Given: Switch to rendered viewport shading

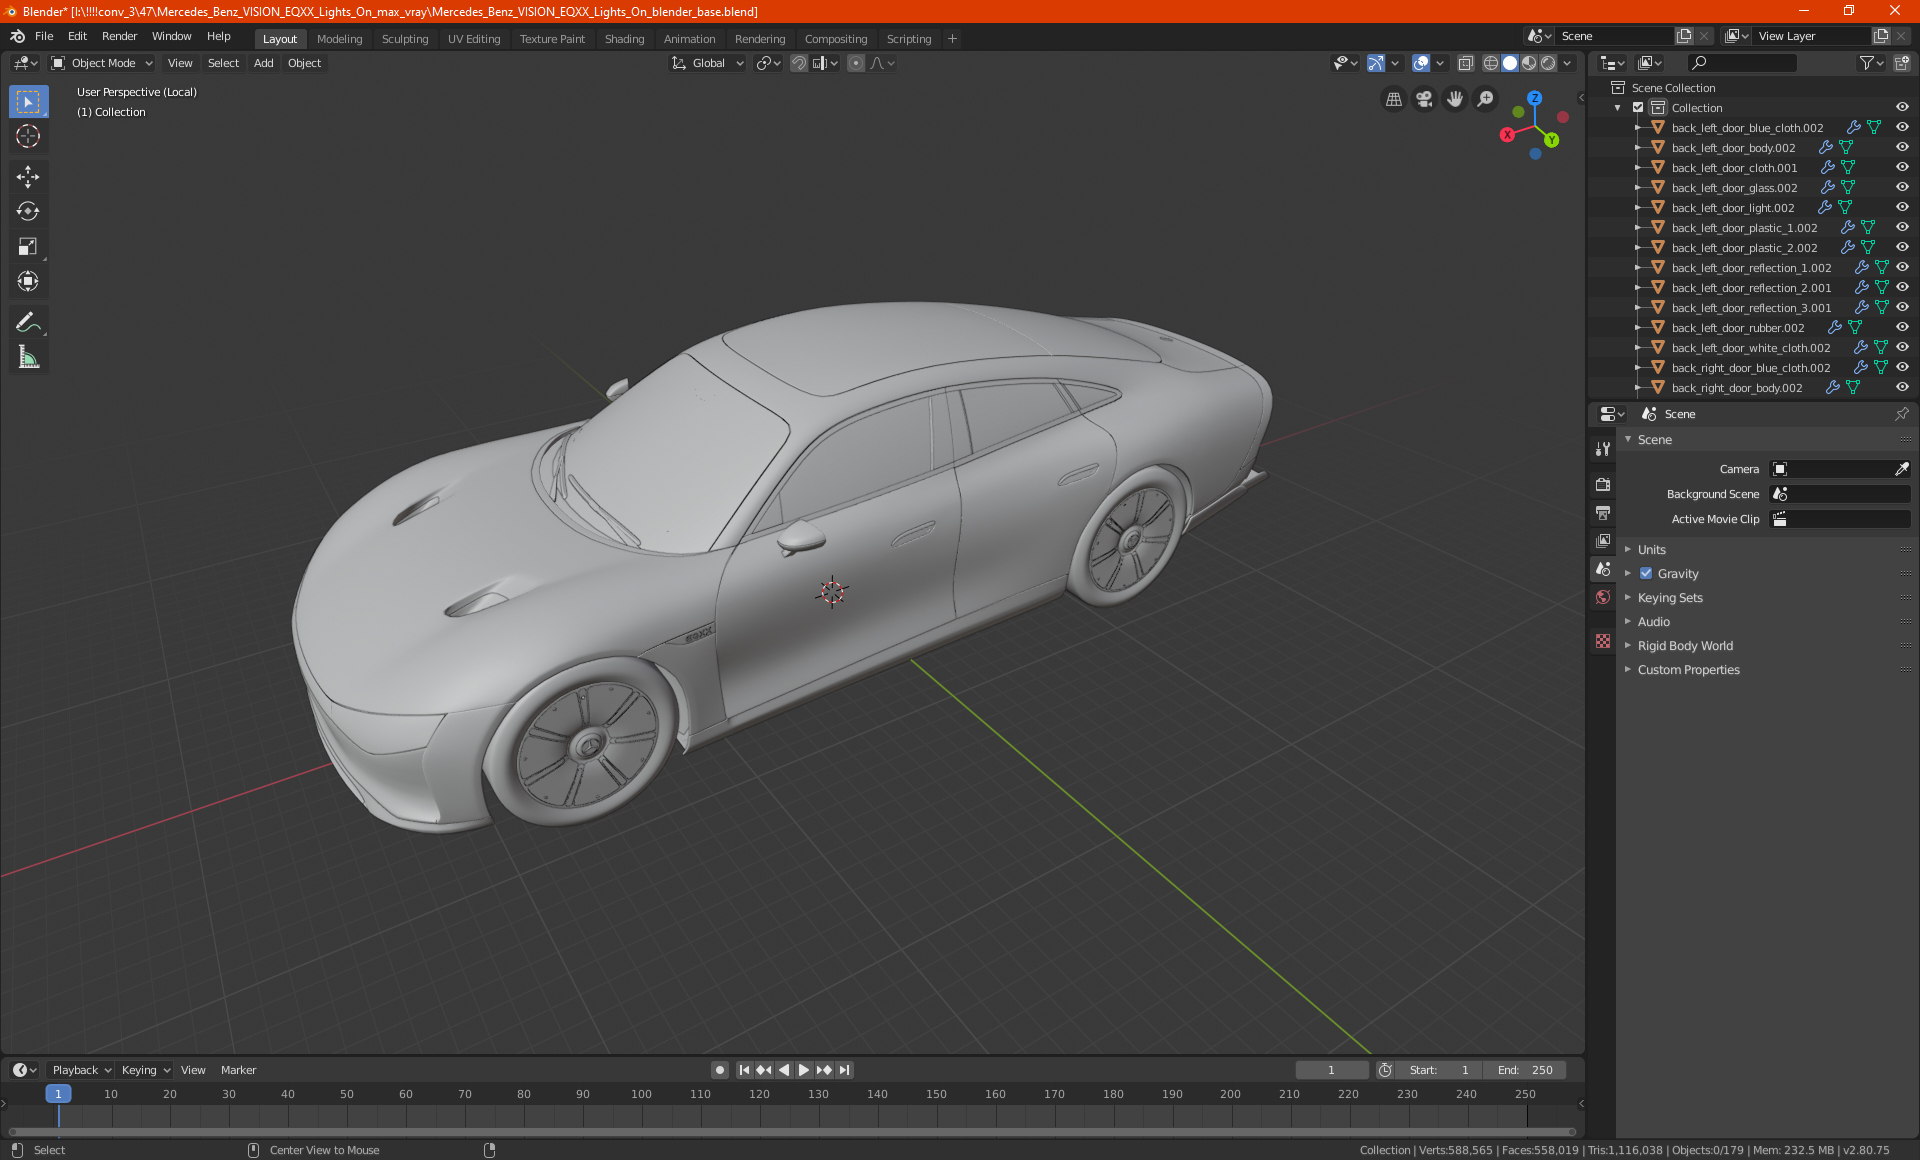Looking at the screenshot, I should click(x=1548, y=63).
